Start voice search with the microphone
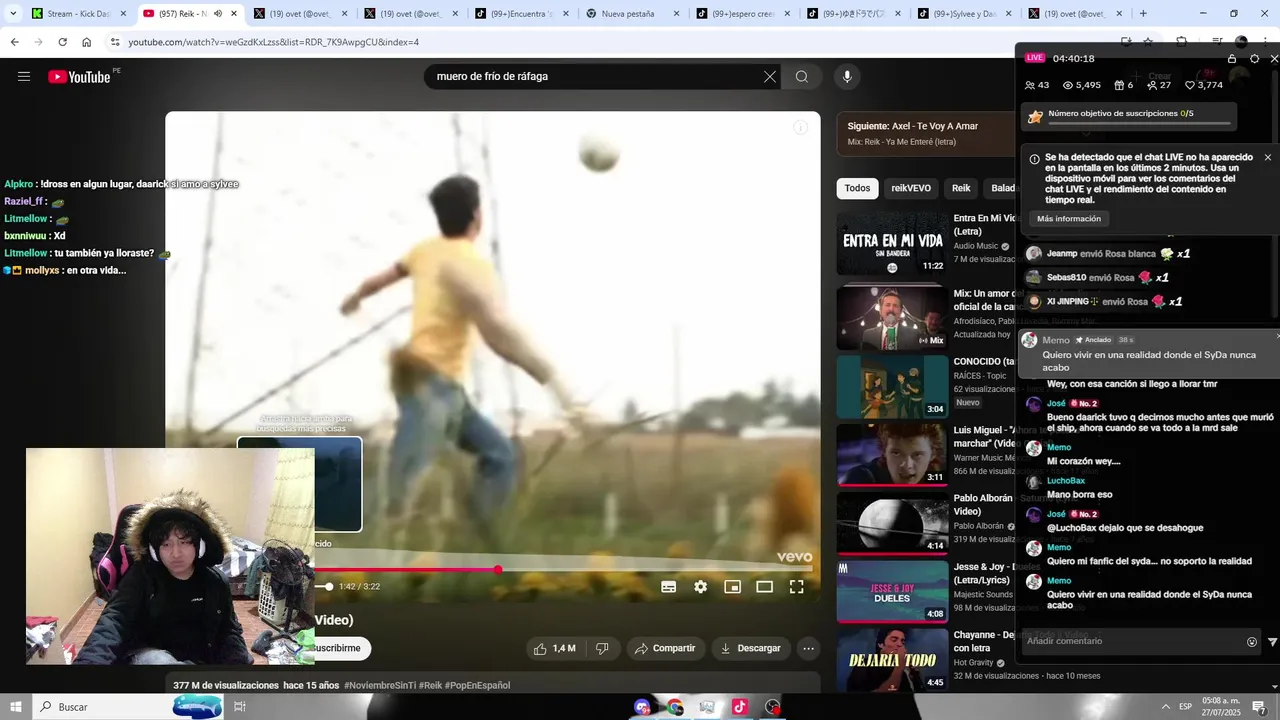The width and height of the screenshot is (1280, 720). 847,76
